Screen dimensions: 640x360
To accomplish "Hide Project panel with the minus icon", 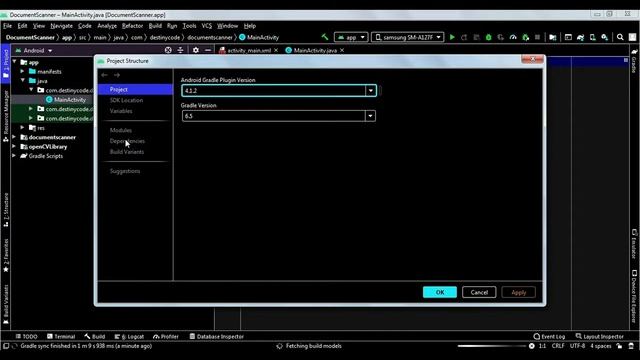I will 208,50.
